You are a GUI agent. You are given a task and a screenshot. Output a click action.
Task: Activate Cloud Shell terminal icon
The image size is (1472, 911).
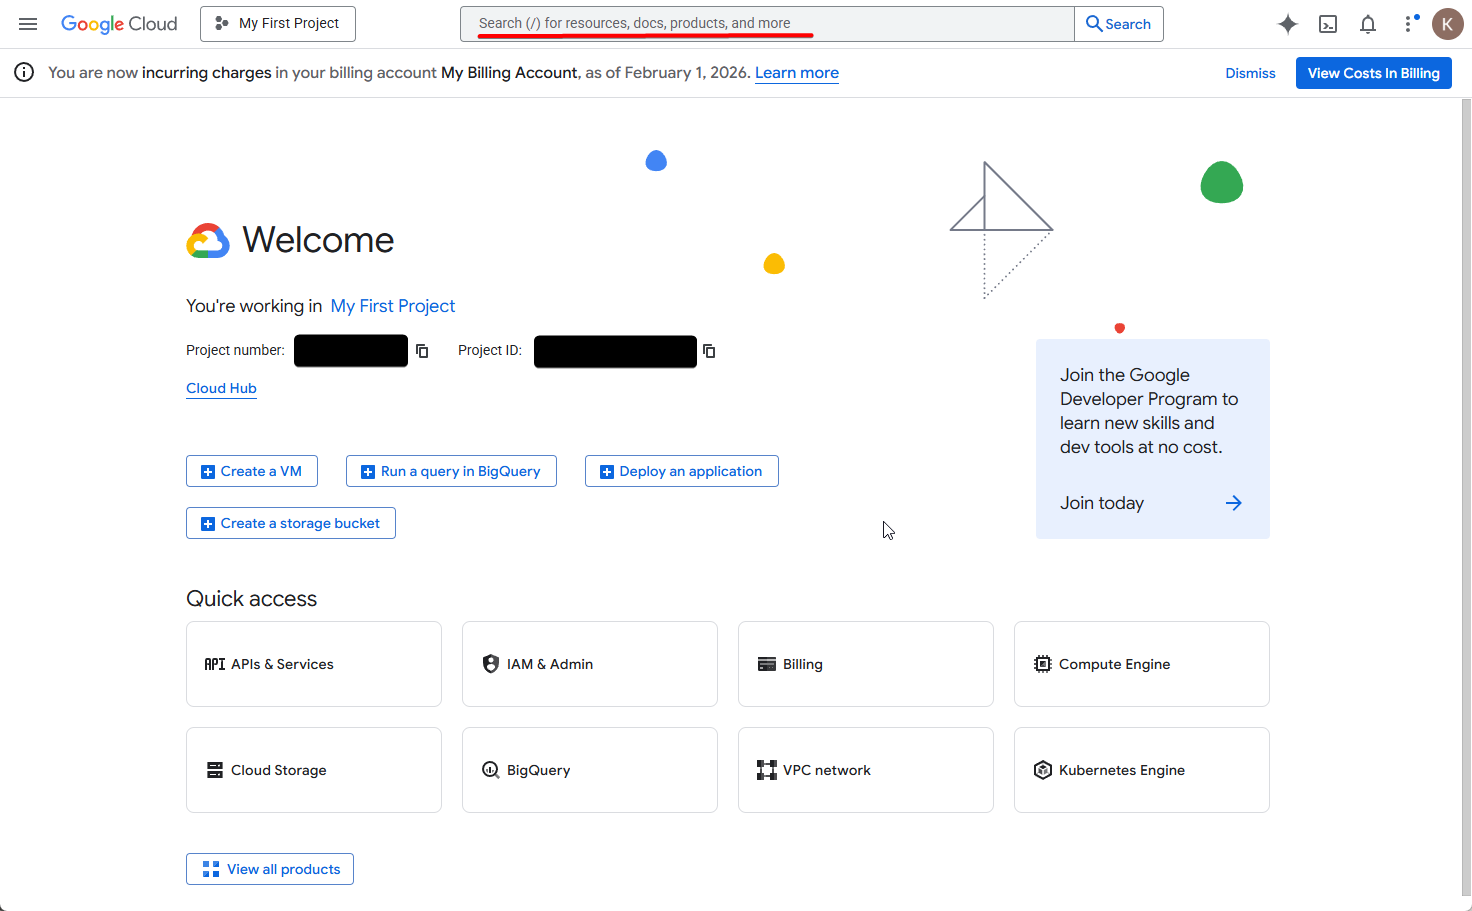[1328, 24]
